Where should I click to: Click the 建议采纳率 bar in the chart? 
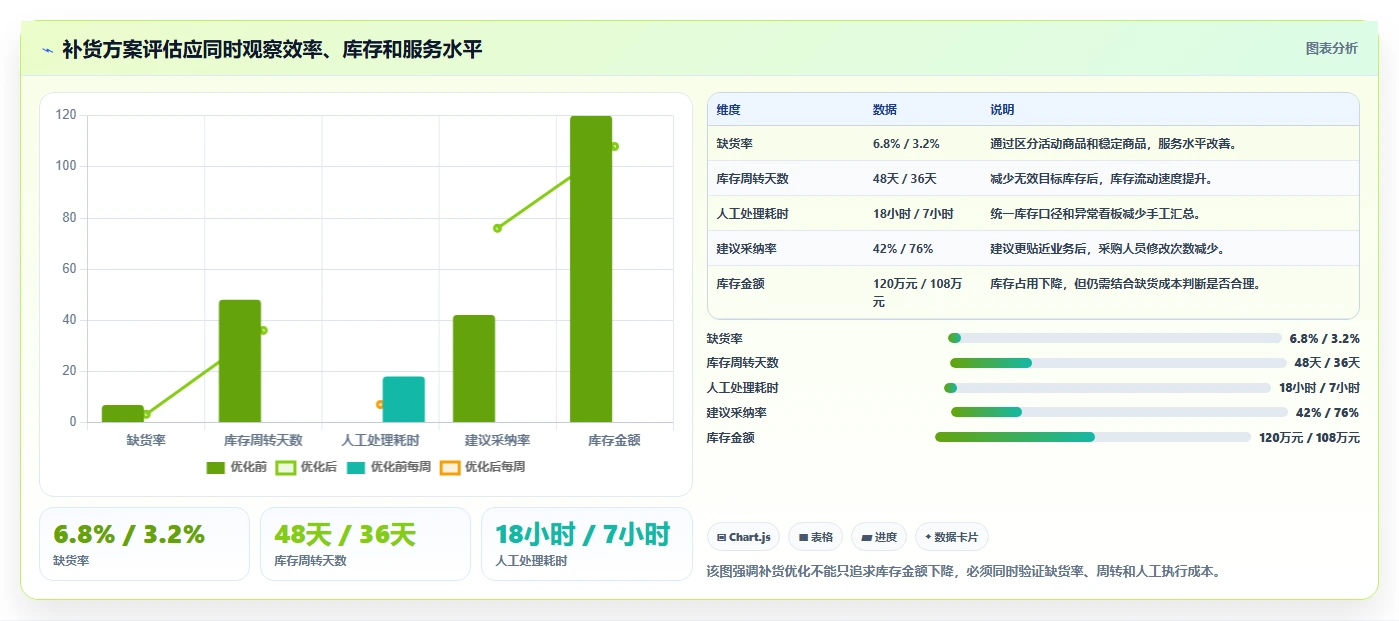474,369
